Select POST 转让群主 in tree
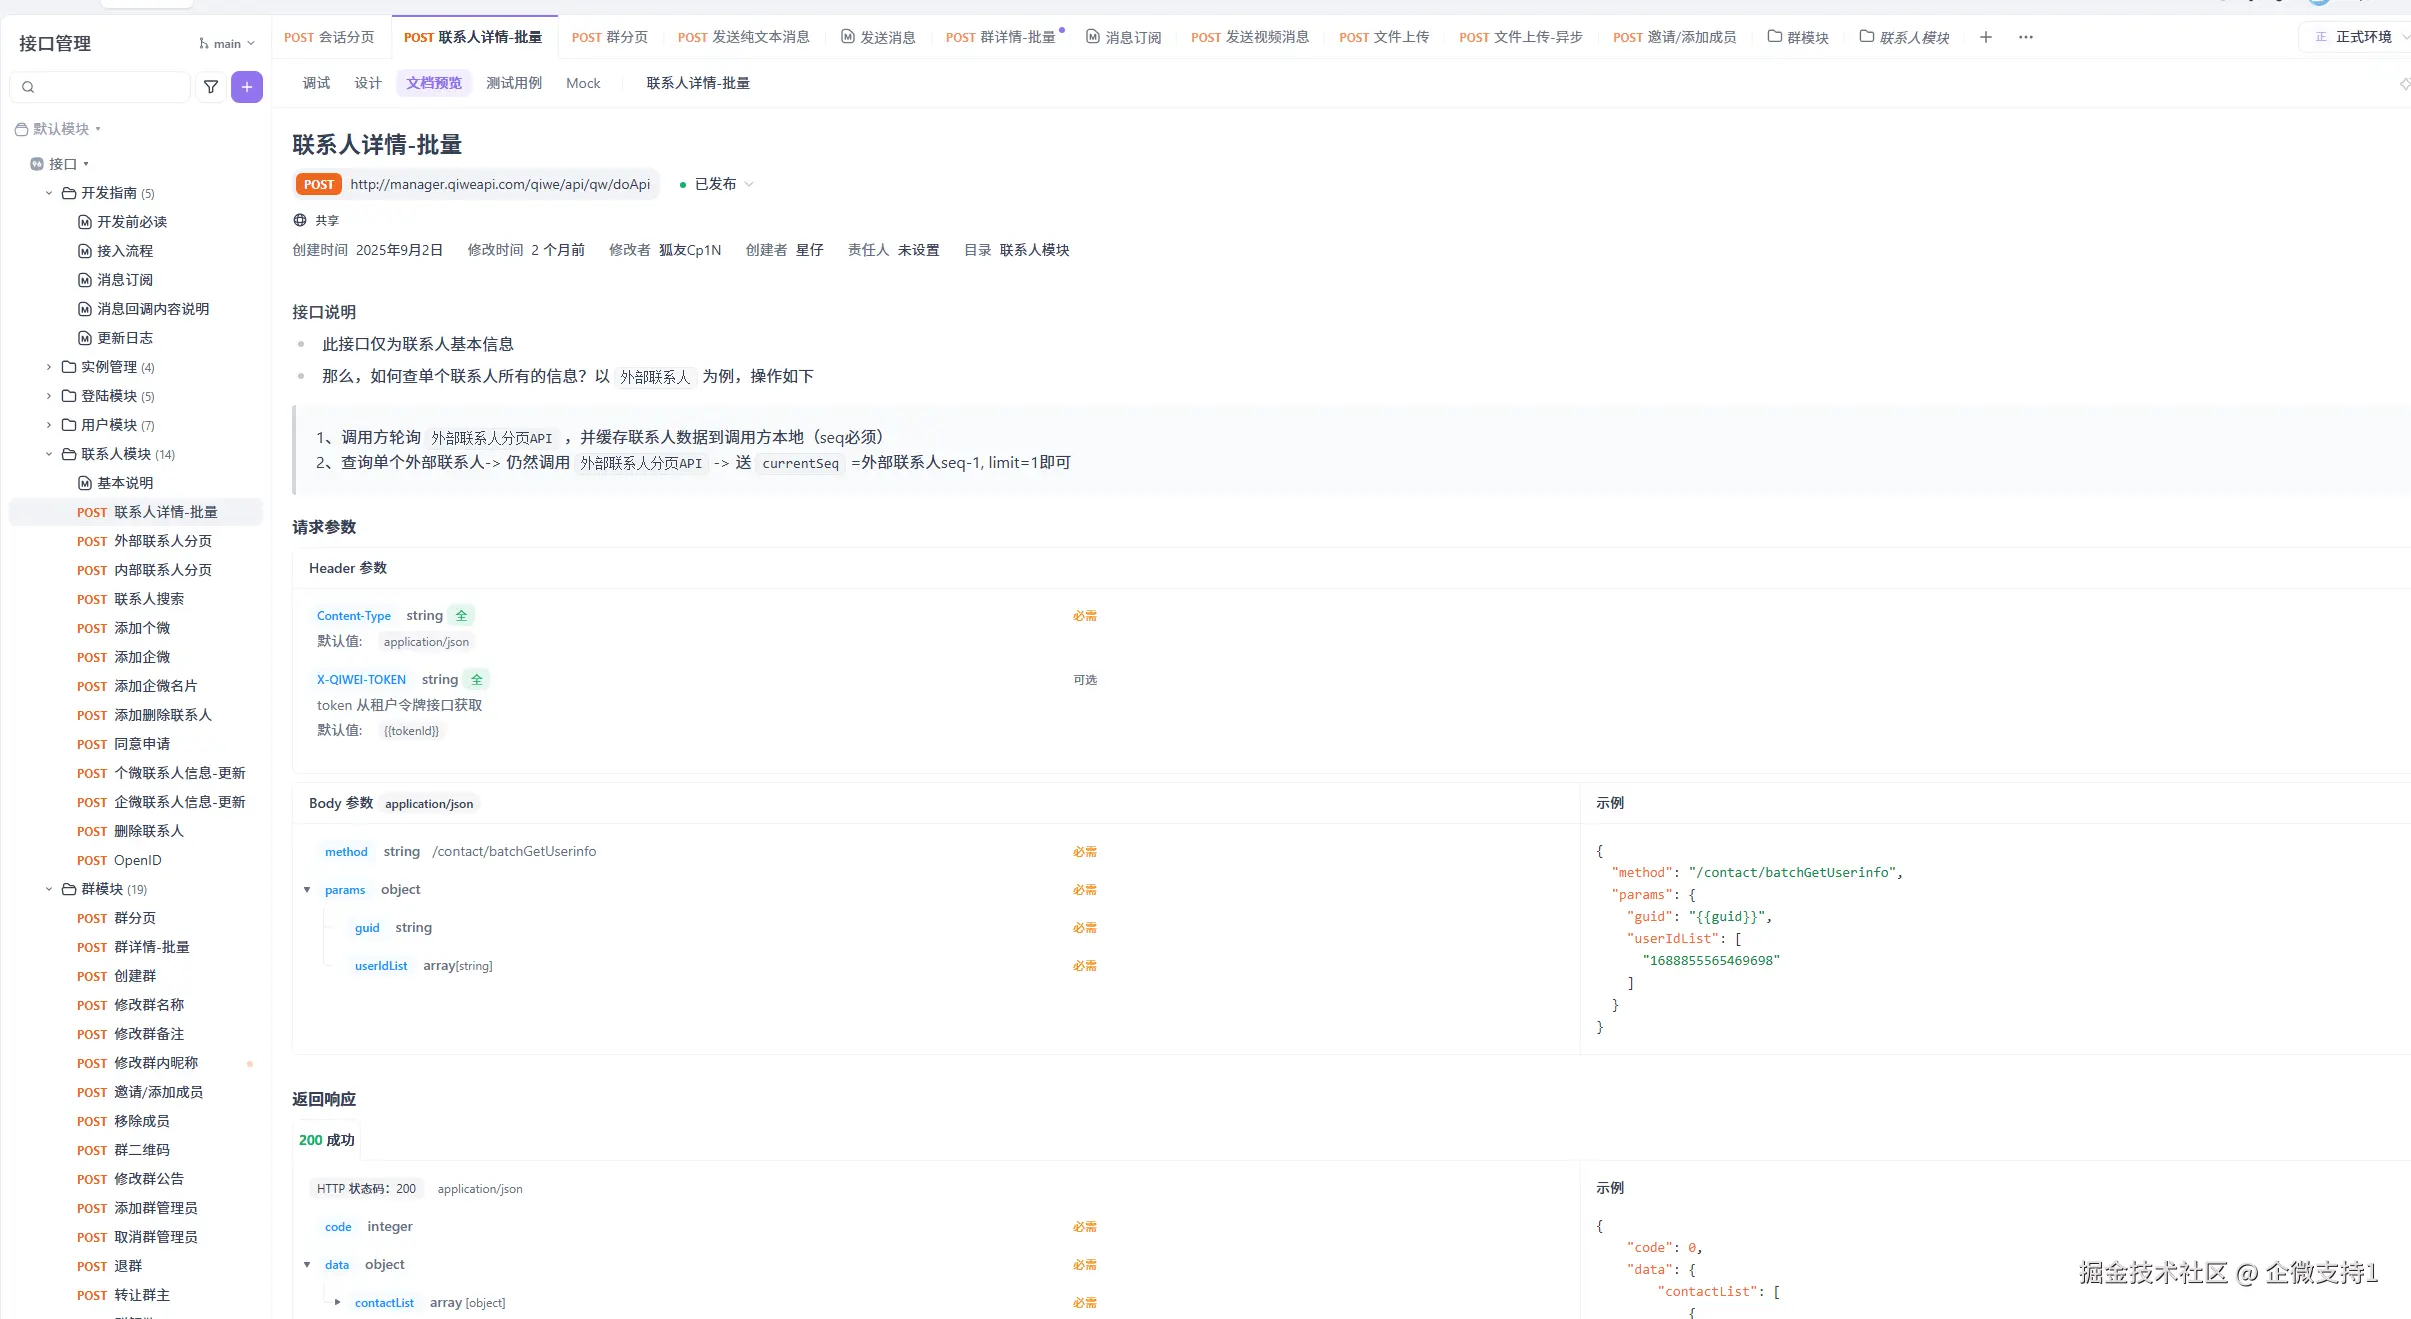2411x1319 pixels. pos(123,1295)
